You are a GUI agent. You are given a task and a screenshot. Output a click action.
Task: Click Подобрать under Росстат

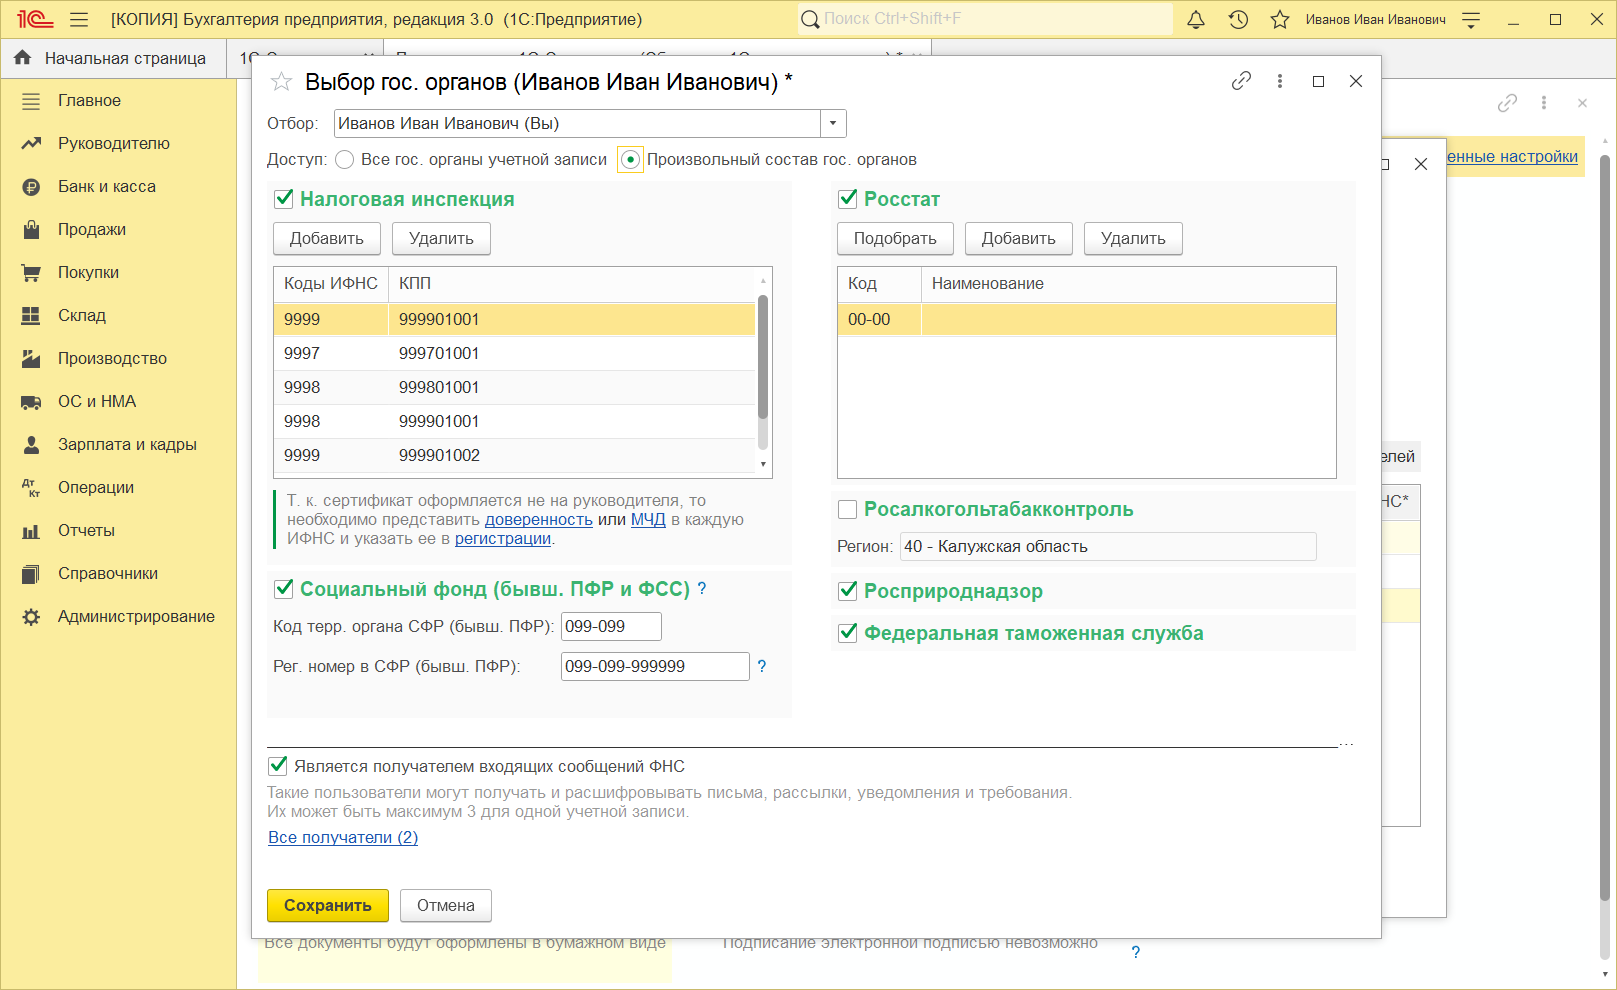(x=895, y=238)
